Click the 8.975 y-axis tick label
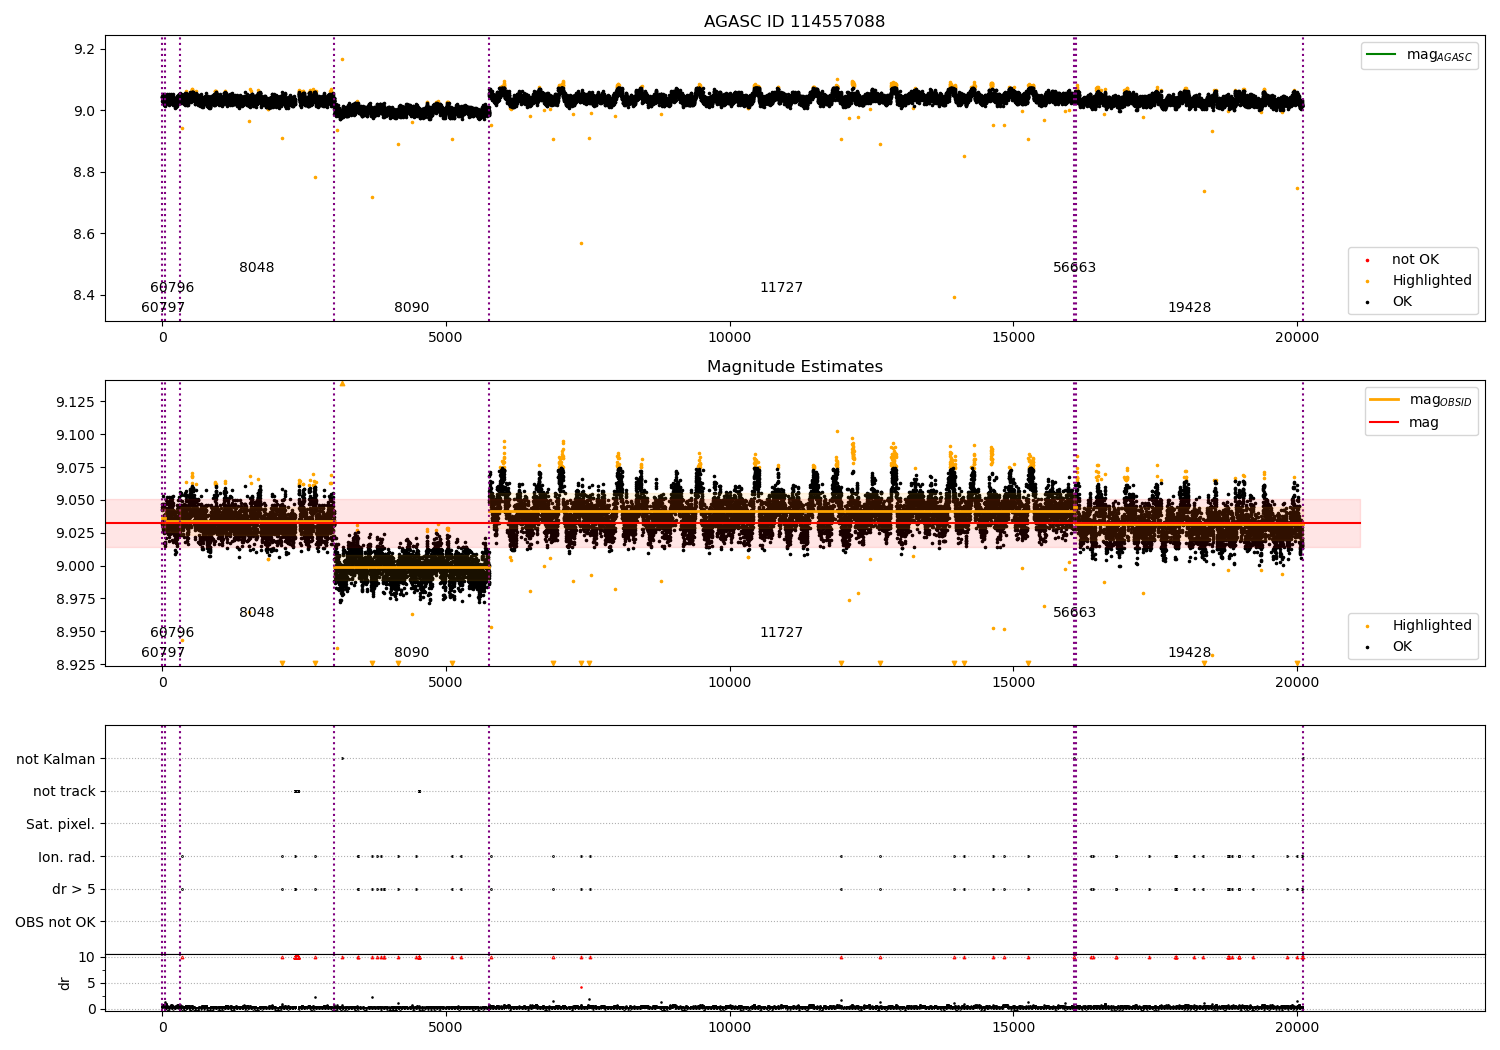 tap(76, 599)
